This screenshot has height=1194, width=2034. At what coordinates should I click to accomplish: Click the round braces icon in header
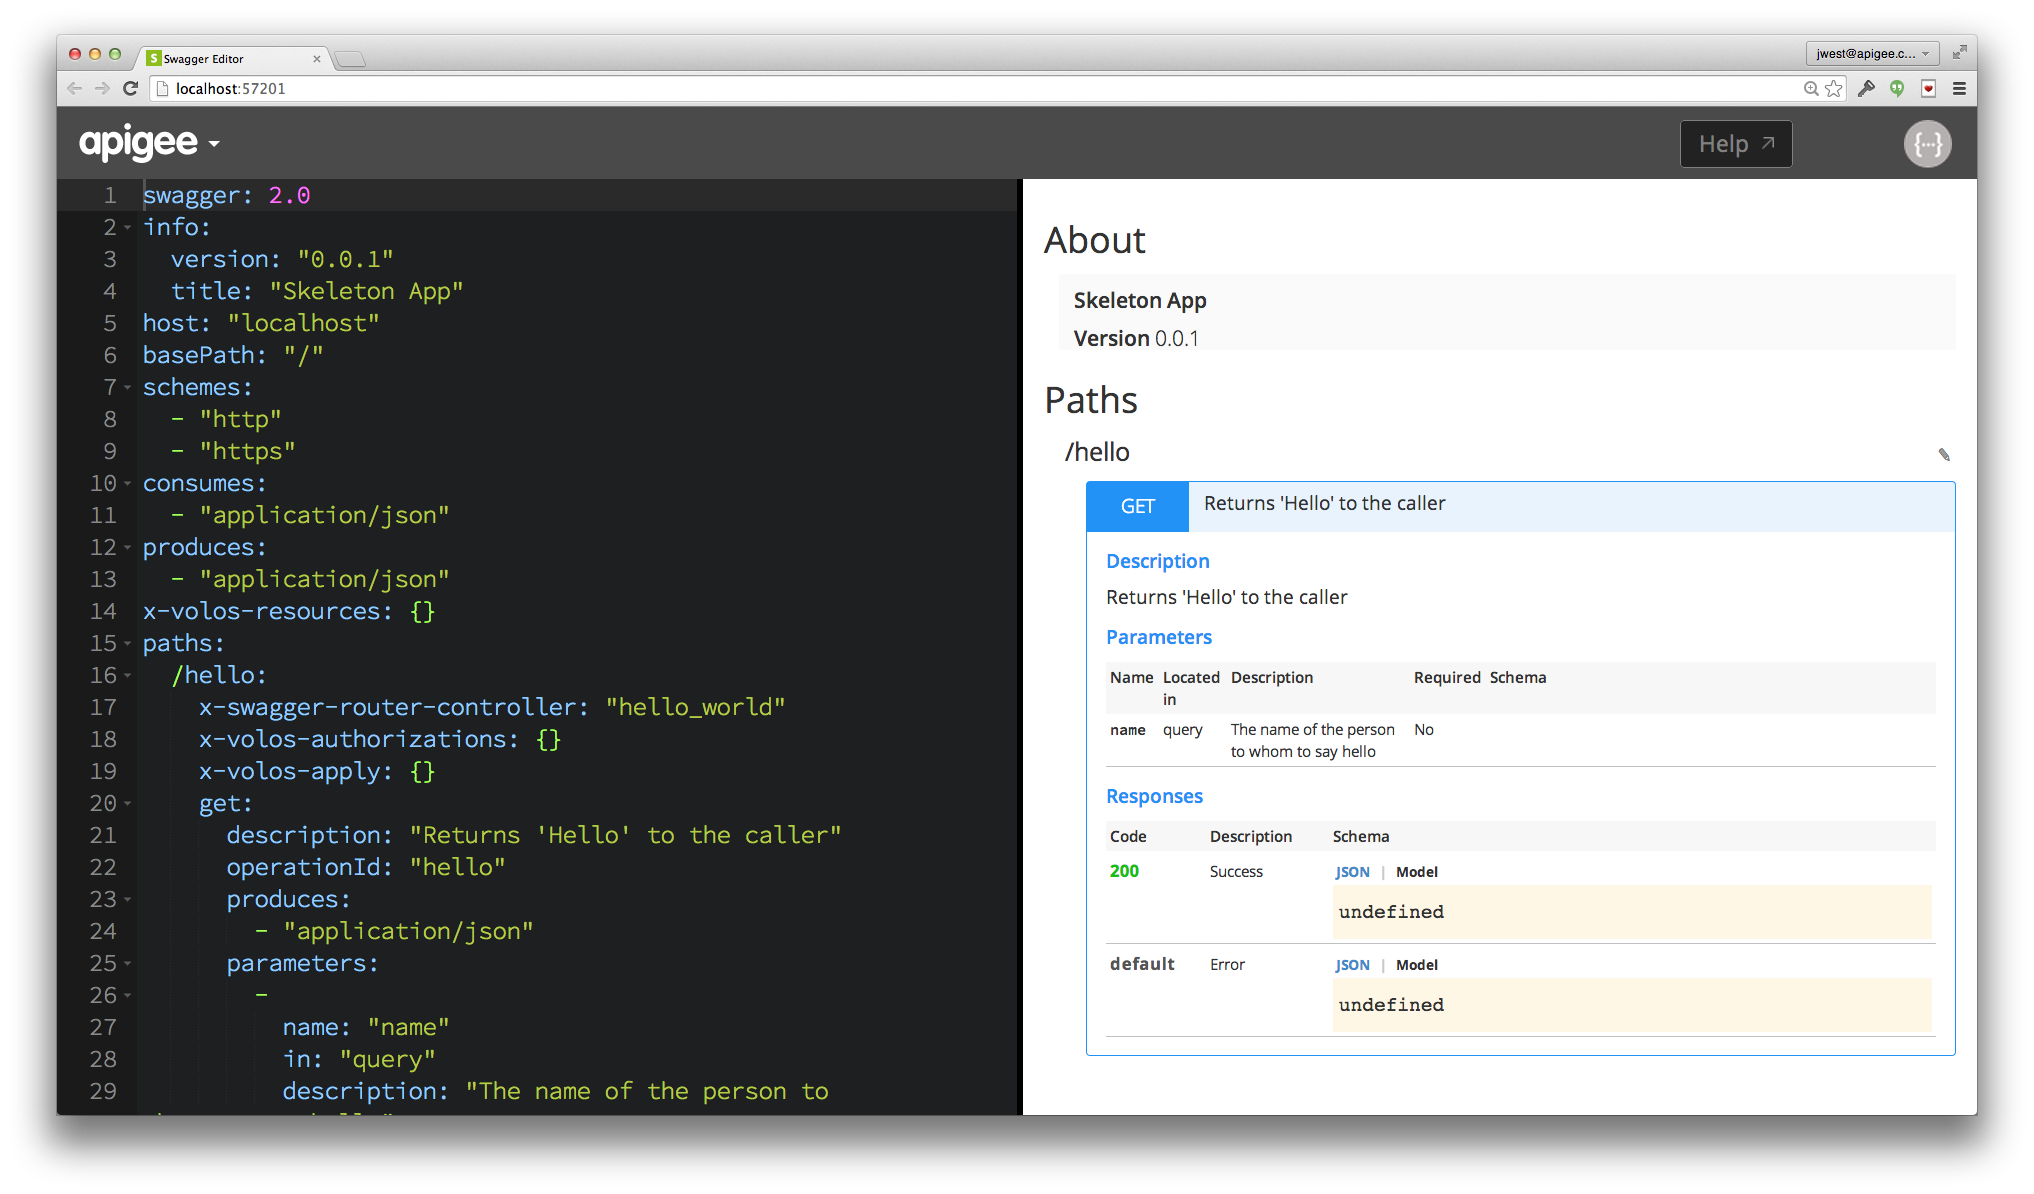(x=1927, y=144)
